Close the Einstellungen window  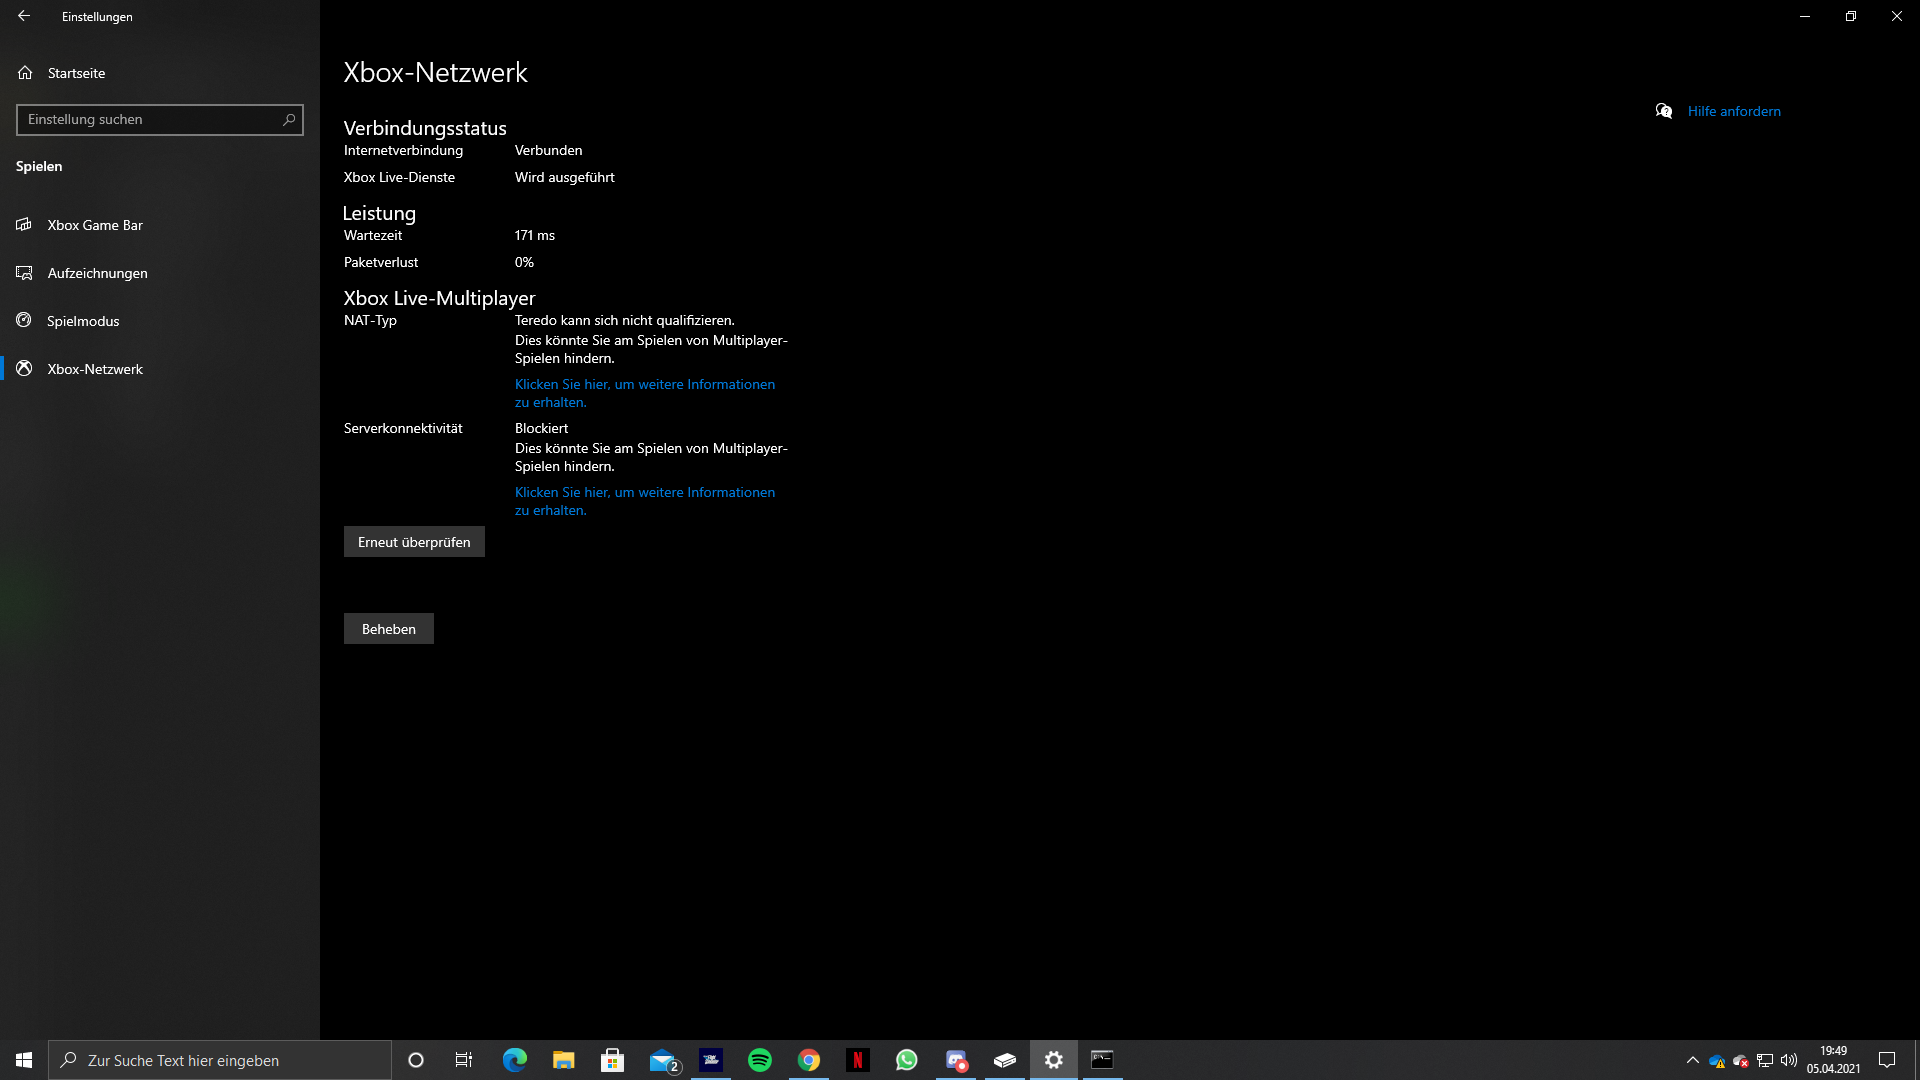[x=1897, y=16]
